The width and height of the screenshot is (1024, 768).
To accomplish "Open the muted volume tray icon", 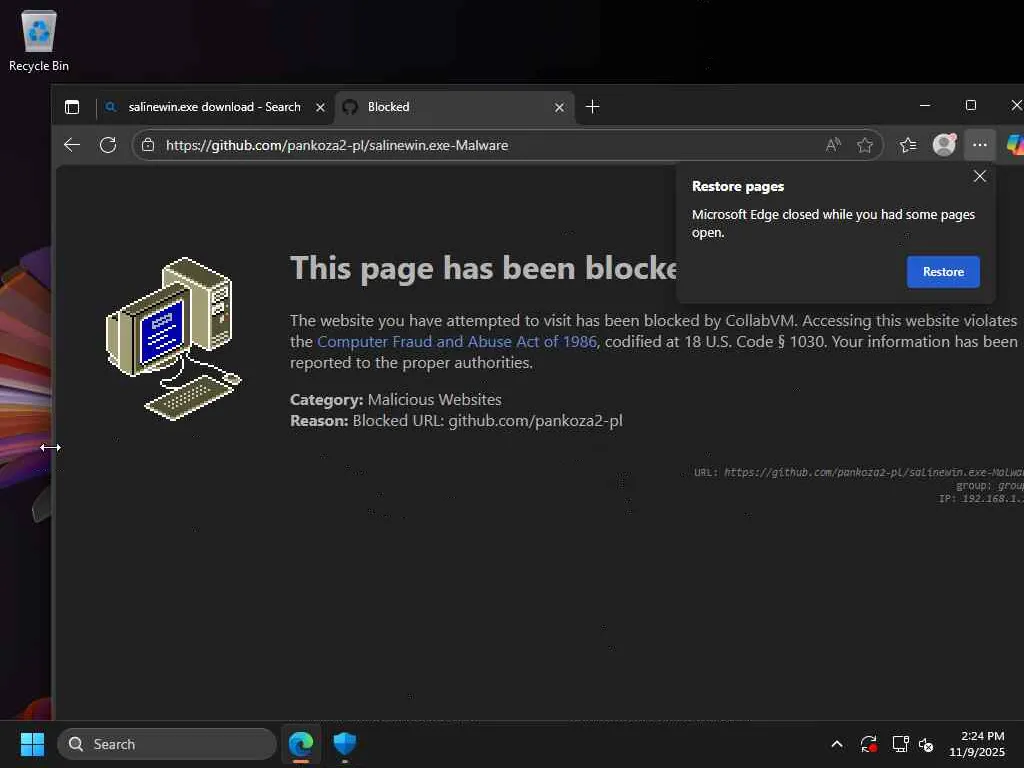I will (926, 744).
